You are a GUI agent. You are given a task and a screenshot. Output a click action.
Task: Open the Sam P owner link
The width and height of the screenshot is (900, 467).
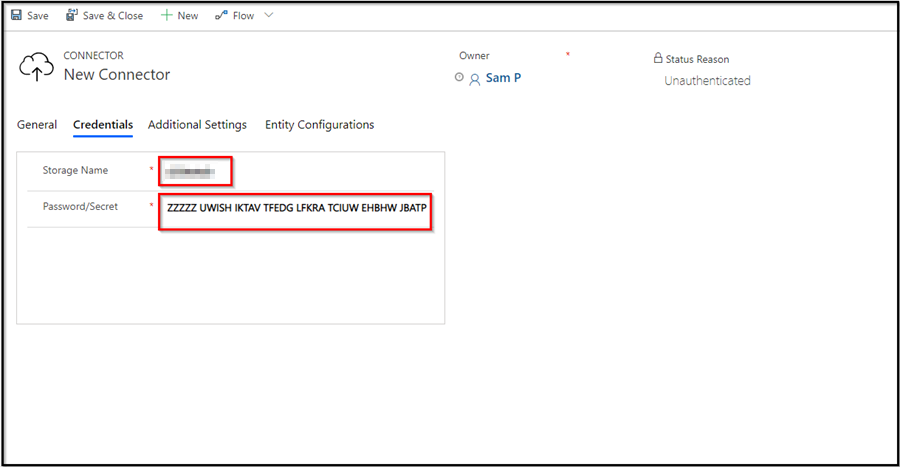coord(503,78)
